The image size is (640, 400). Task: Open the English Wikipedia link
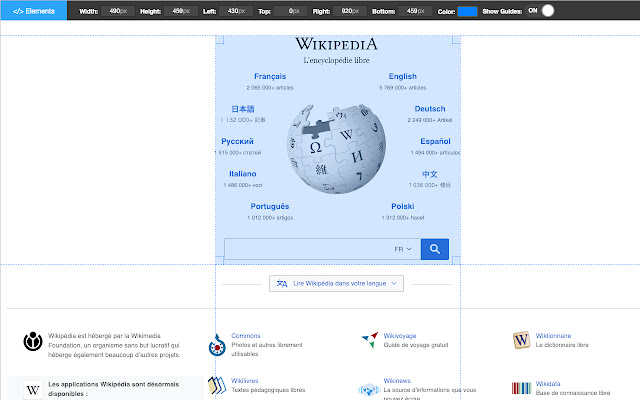tap(402, 76)
